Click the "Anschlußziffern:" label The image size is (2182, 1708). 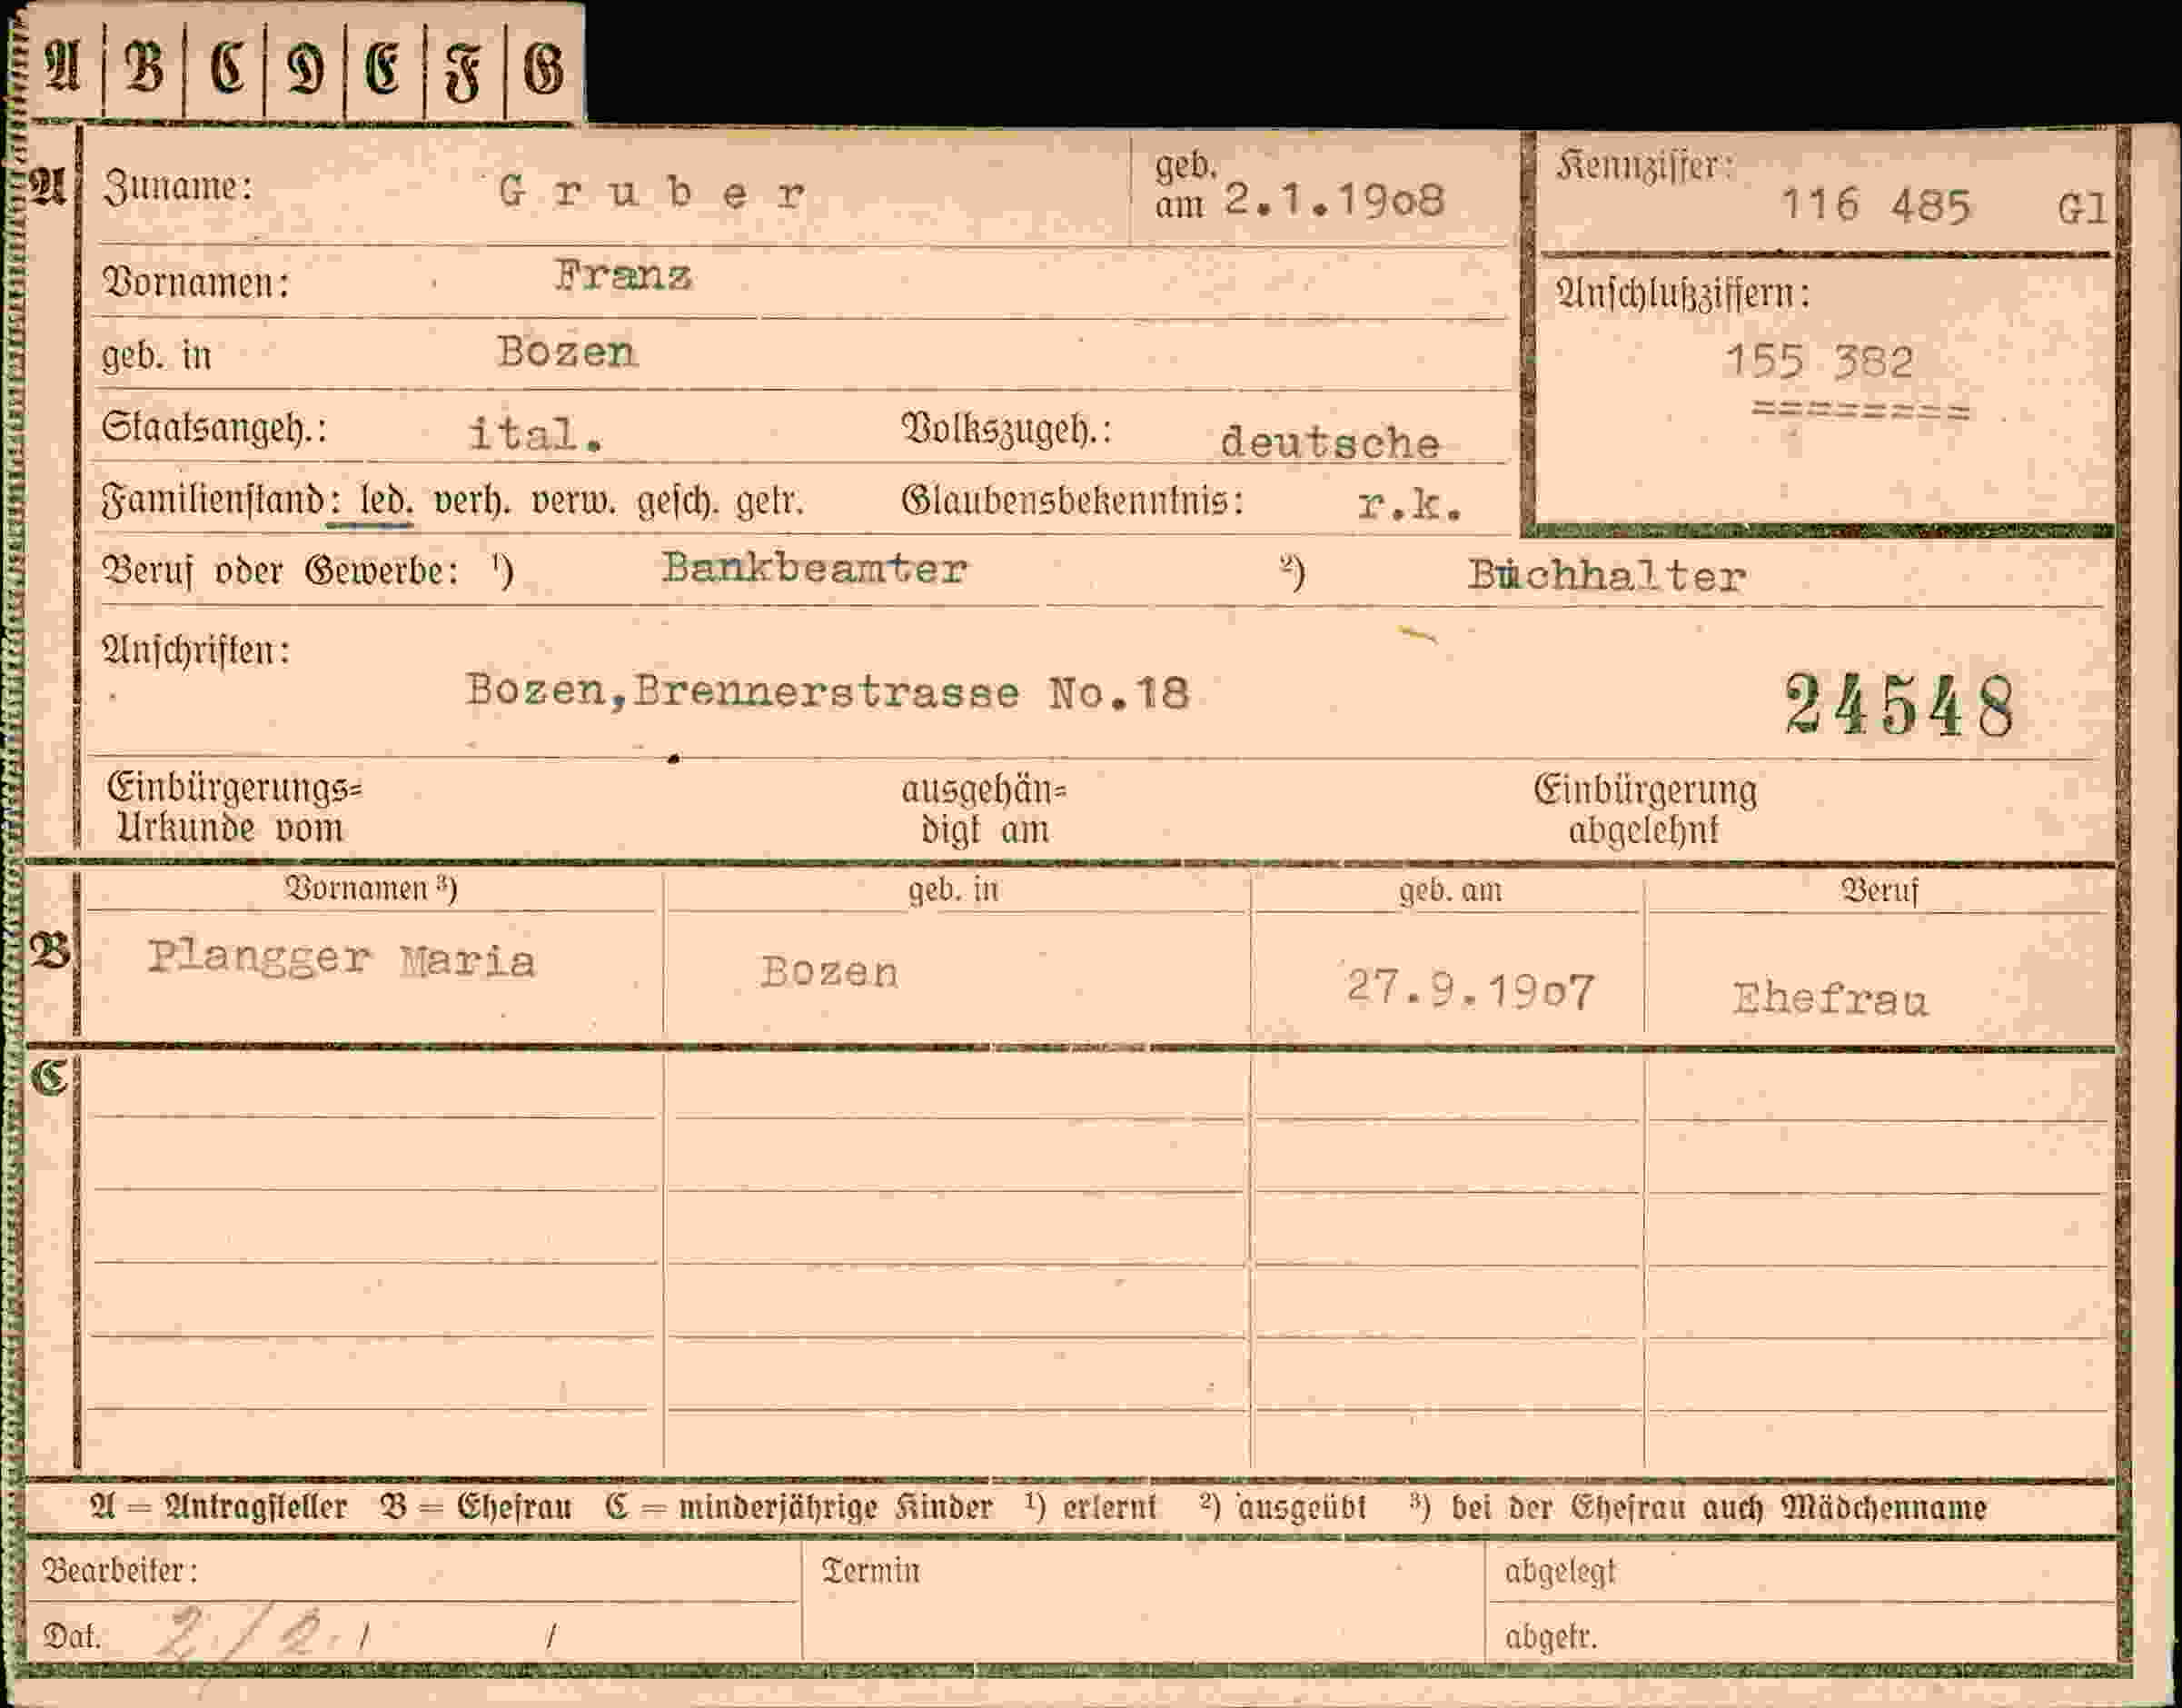[1682, 294]
